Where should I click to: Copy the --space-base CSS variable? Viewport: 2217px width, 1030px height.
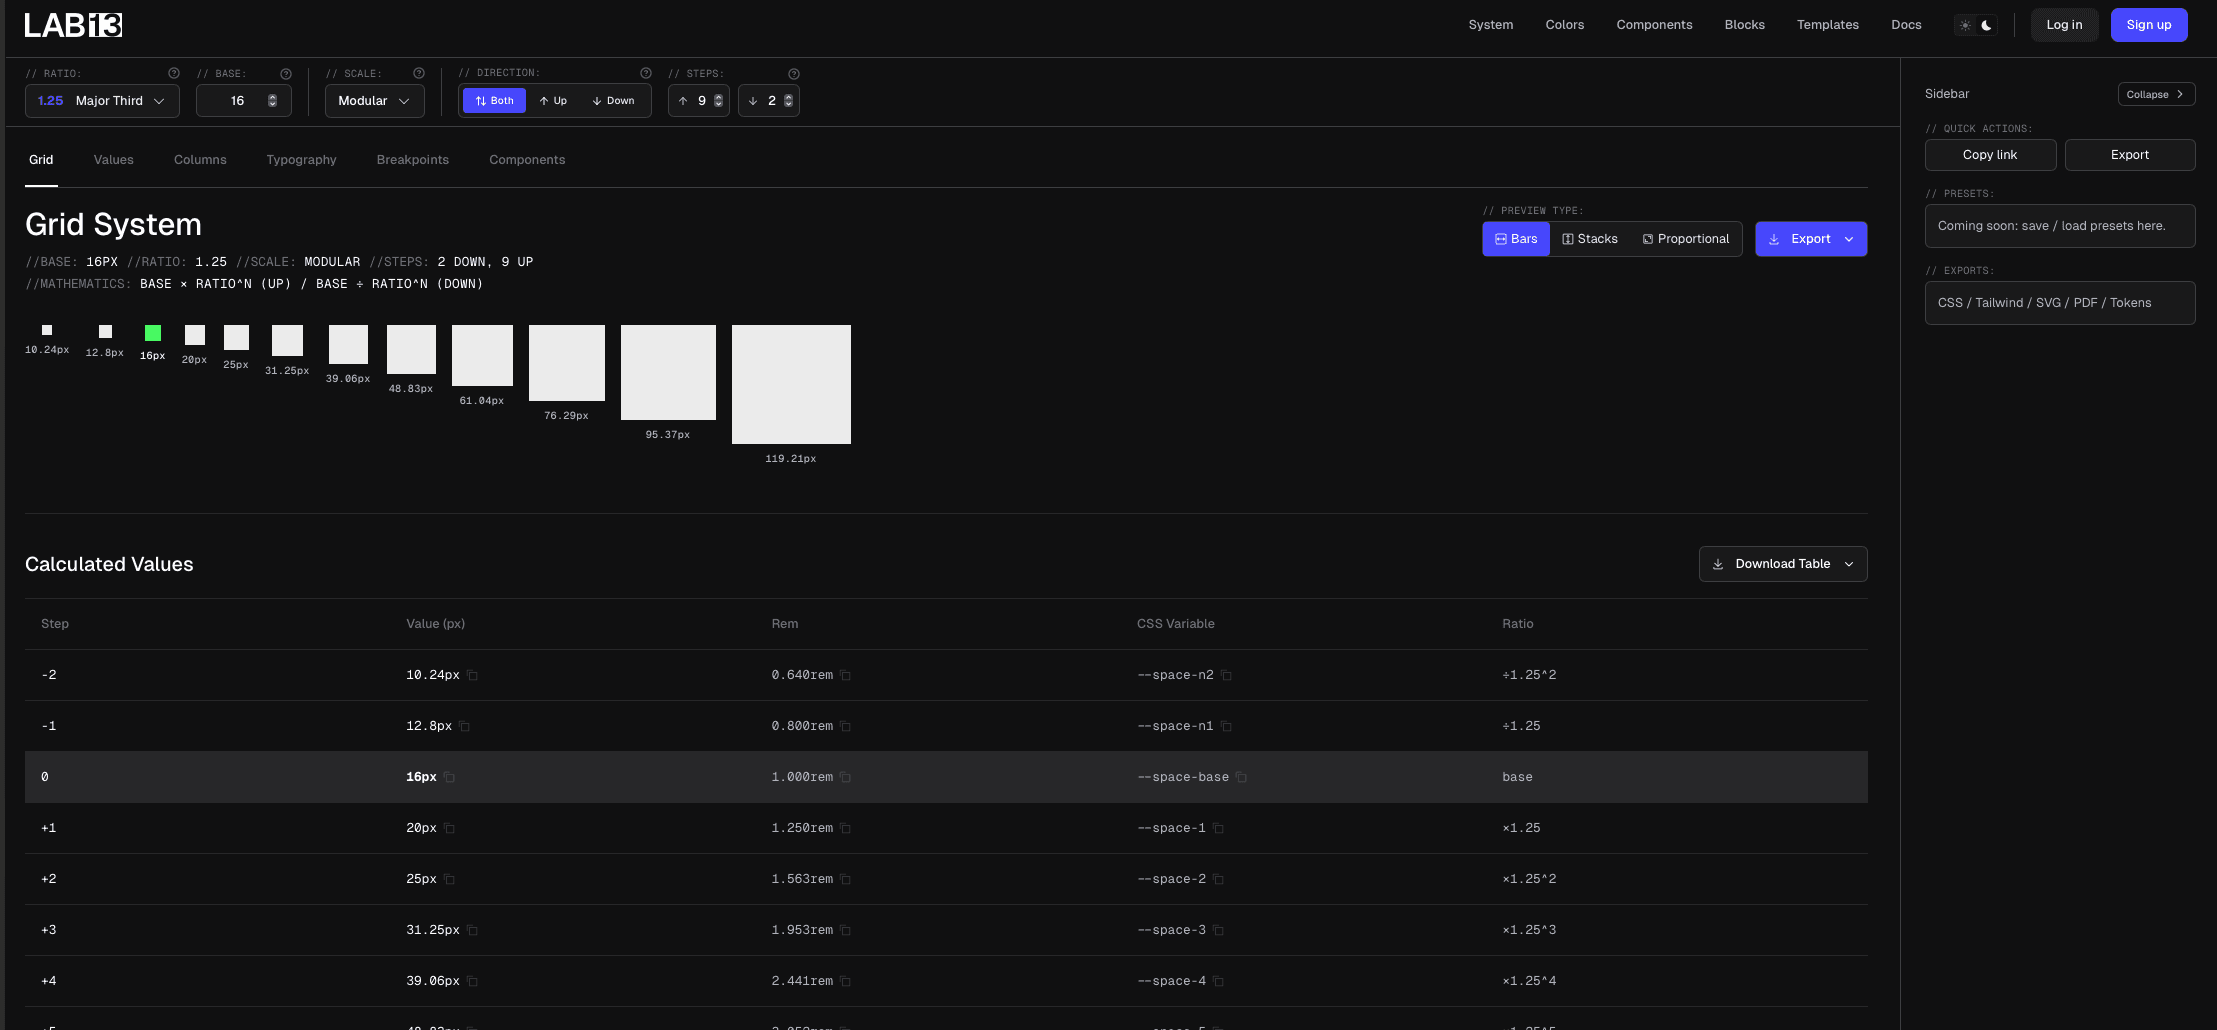coord(1242,777)
